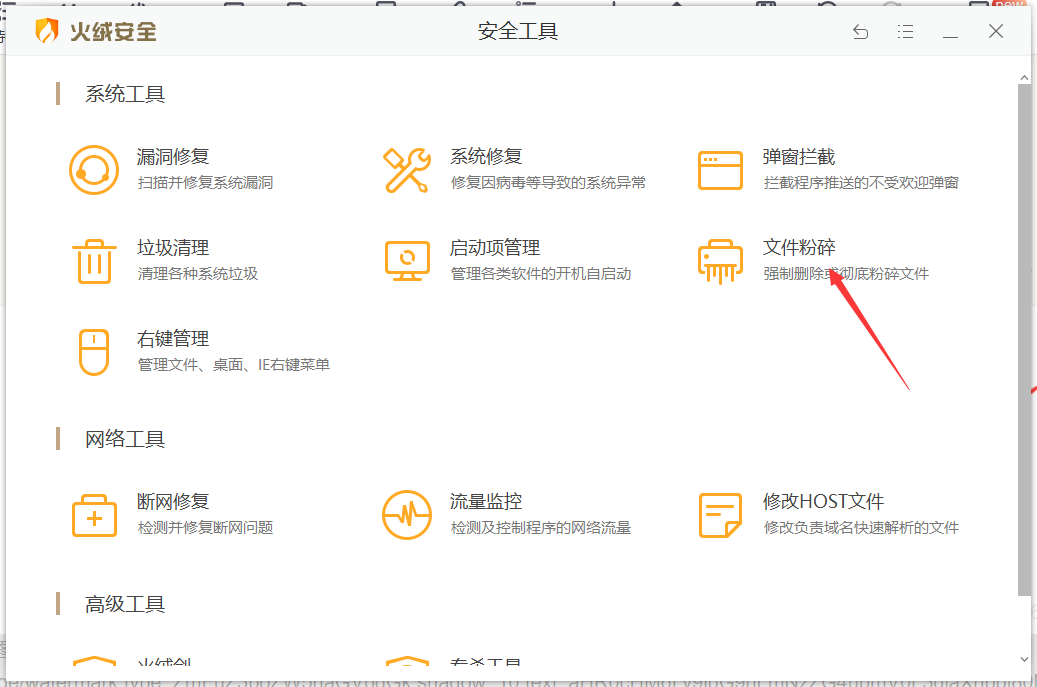Click the 高级工具 section heading

(x=125, y=604)
